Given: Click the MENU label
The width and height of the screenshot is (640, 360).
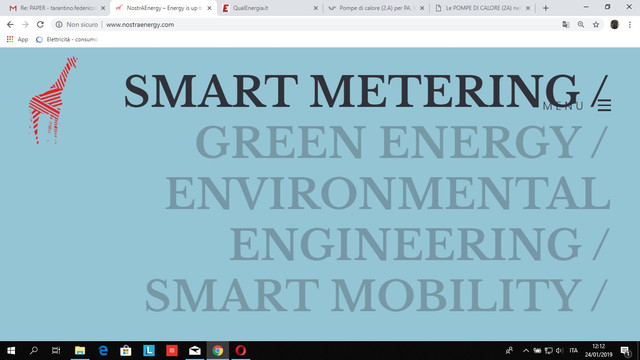Looking at the screenshot, I should [563, 106].
